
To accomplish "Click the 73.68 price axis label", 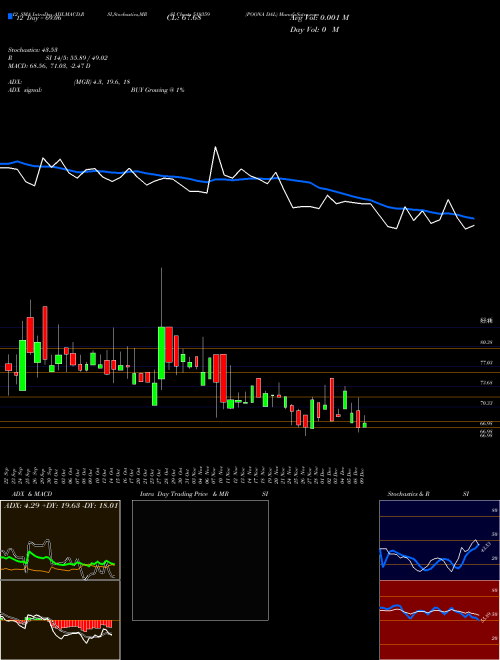I will tap(486, 383).
